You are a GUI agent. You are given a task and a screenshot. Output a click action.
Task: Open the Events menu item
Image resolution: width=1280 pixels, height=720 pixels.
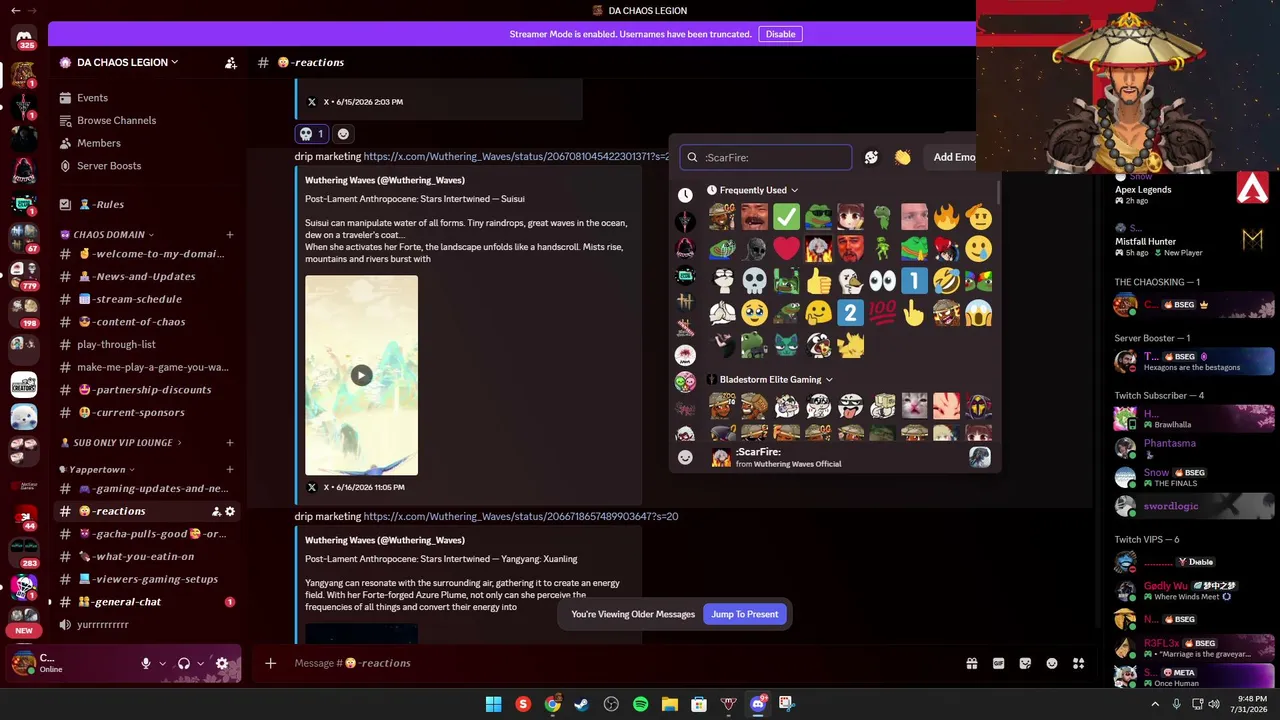click(148, 98)
